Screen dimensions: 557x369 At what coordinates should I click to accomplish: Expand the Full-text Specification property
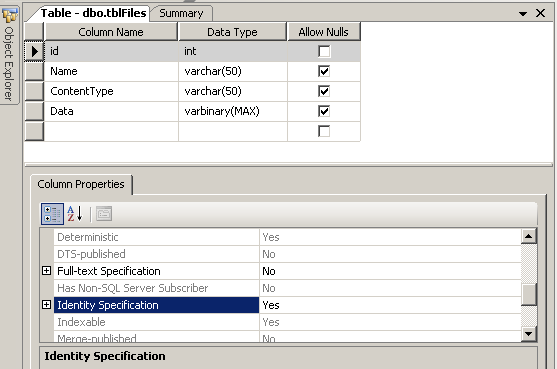click(47, 271)
